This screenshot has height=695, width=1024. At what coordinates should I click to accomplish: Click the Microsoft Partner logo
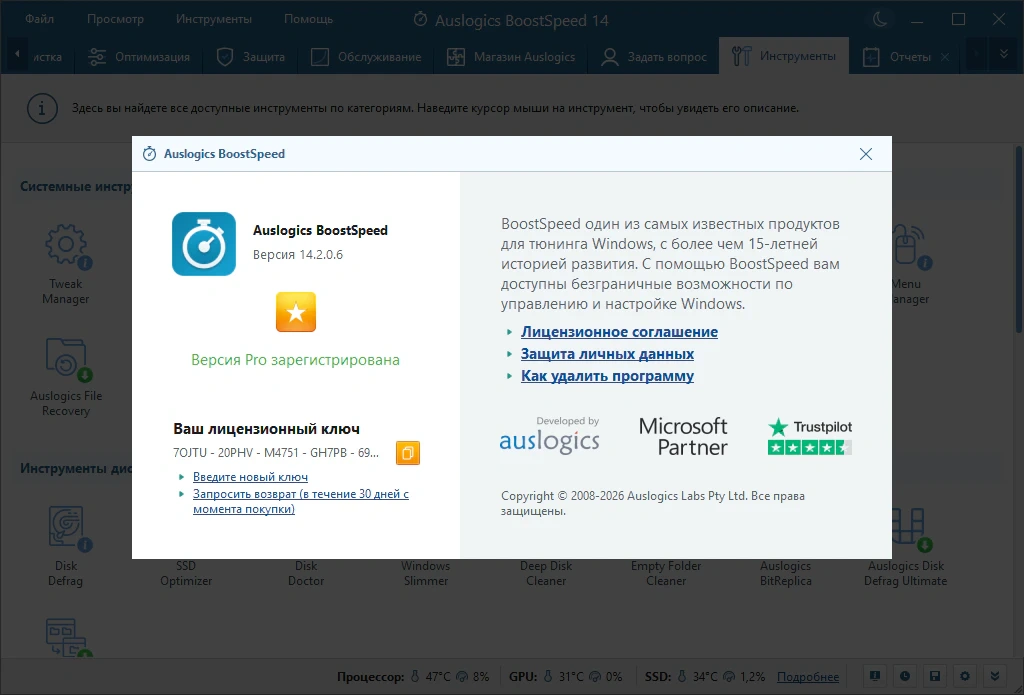point(684,436)
